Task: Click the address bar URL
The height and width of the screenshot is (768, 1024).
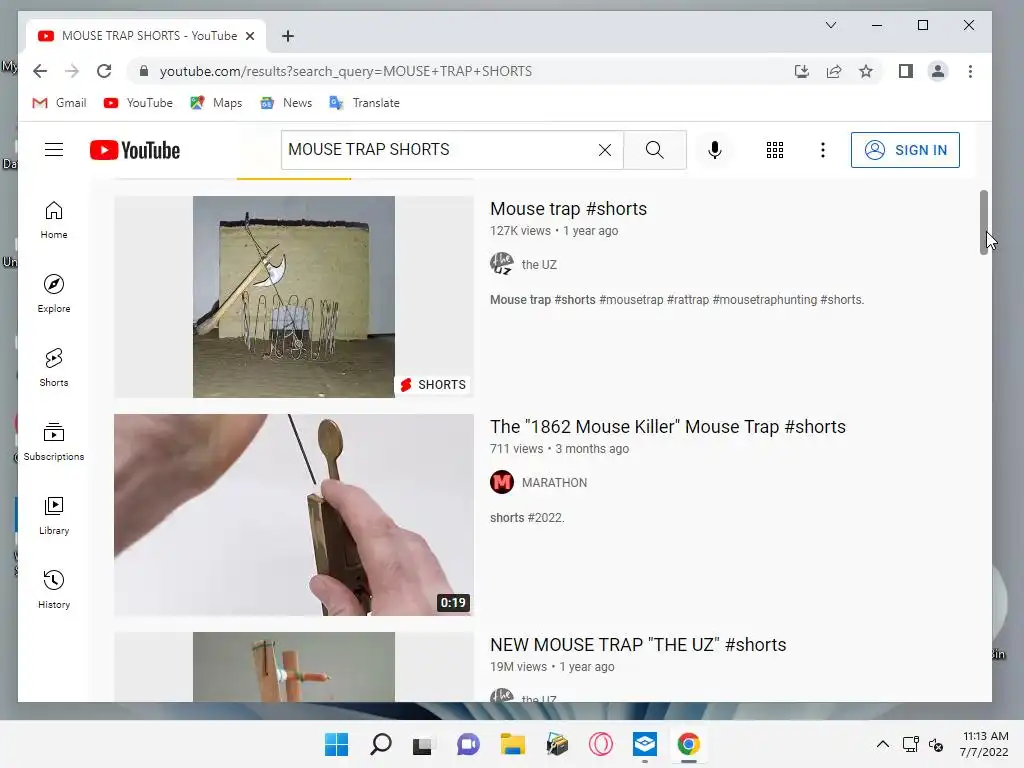Action: coord(346,71)
